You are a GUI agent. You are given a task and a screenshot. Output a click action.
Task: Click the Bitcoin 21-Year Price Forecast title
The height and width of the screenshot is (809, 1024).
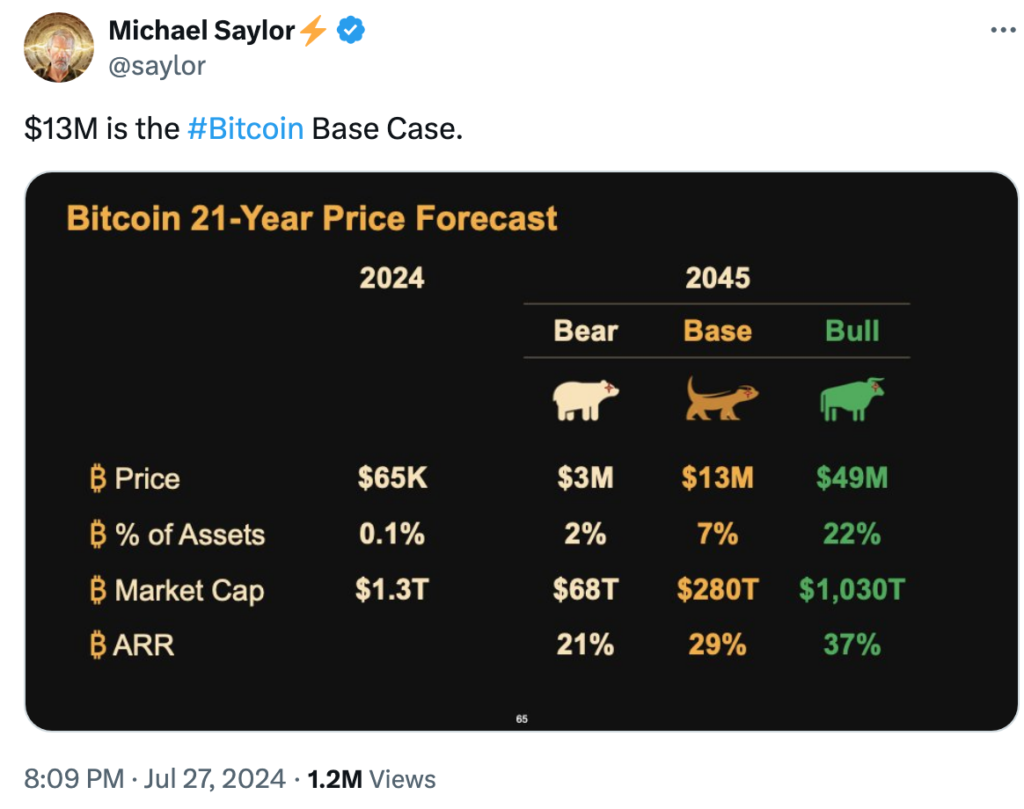tap(311, 218)
